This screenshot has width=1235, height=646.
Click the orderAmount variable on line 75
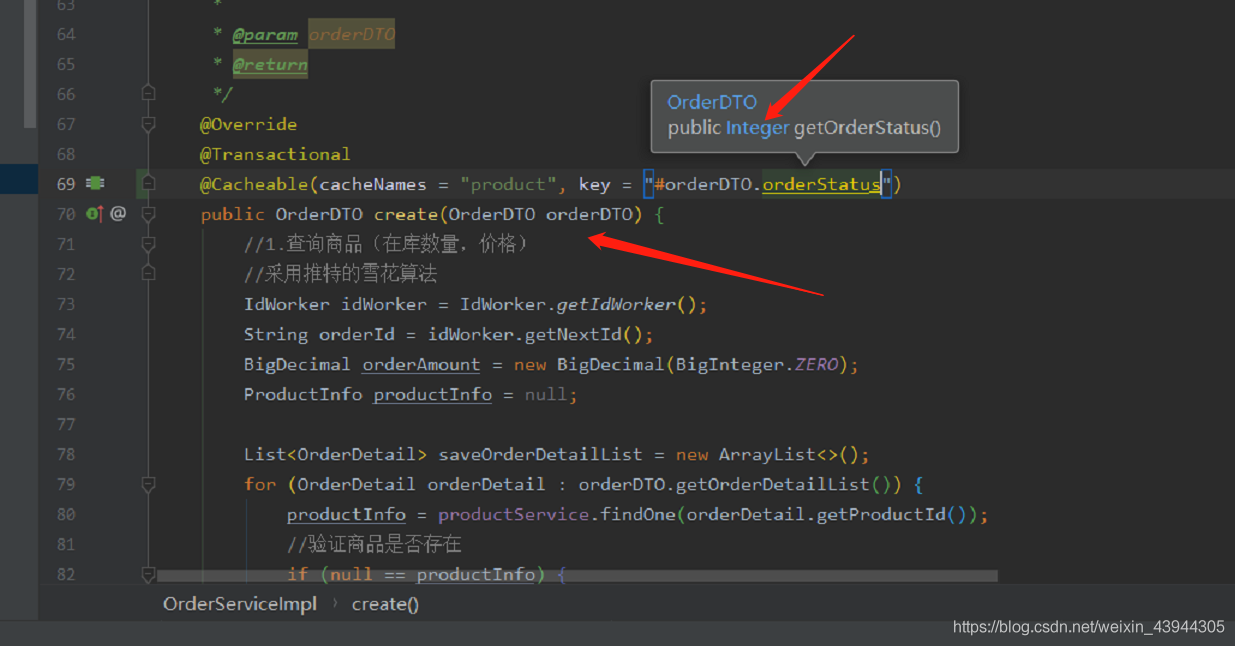pos(421,364)
